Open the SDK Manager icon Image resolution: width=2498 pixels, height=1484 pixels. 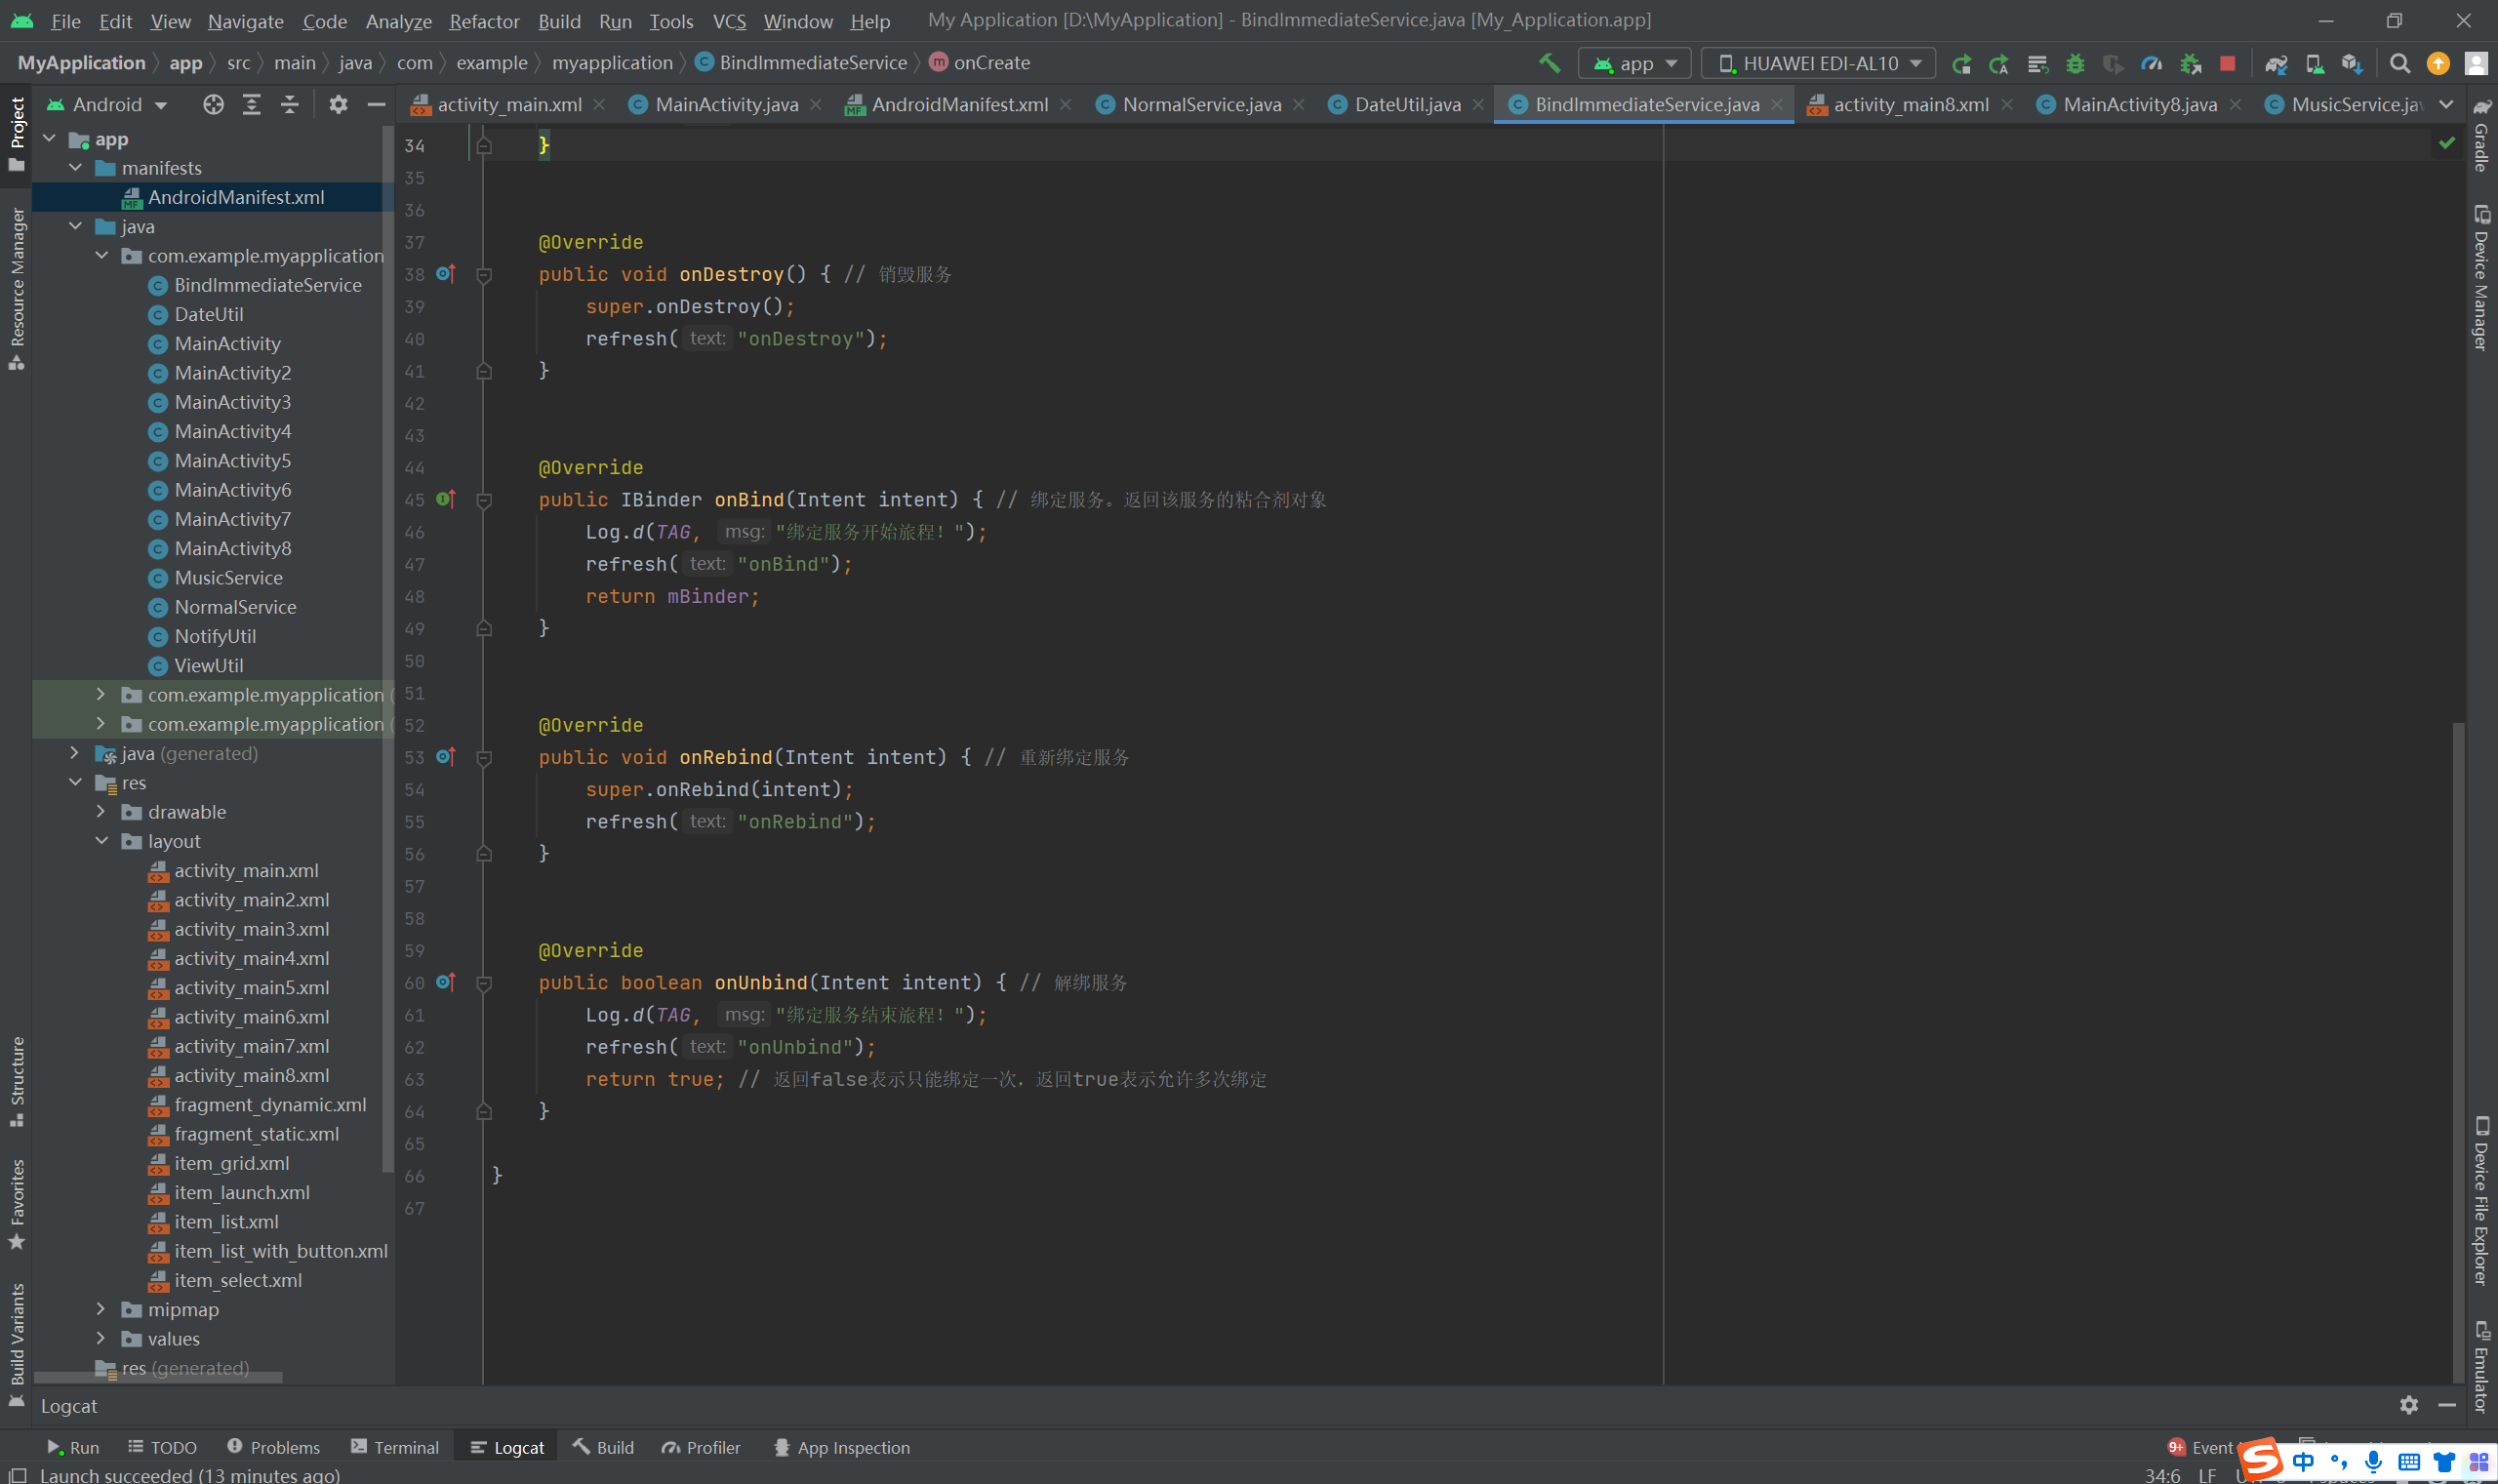[2352, 64]
